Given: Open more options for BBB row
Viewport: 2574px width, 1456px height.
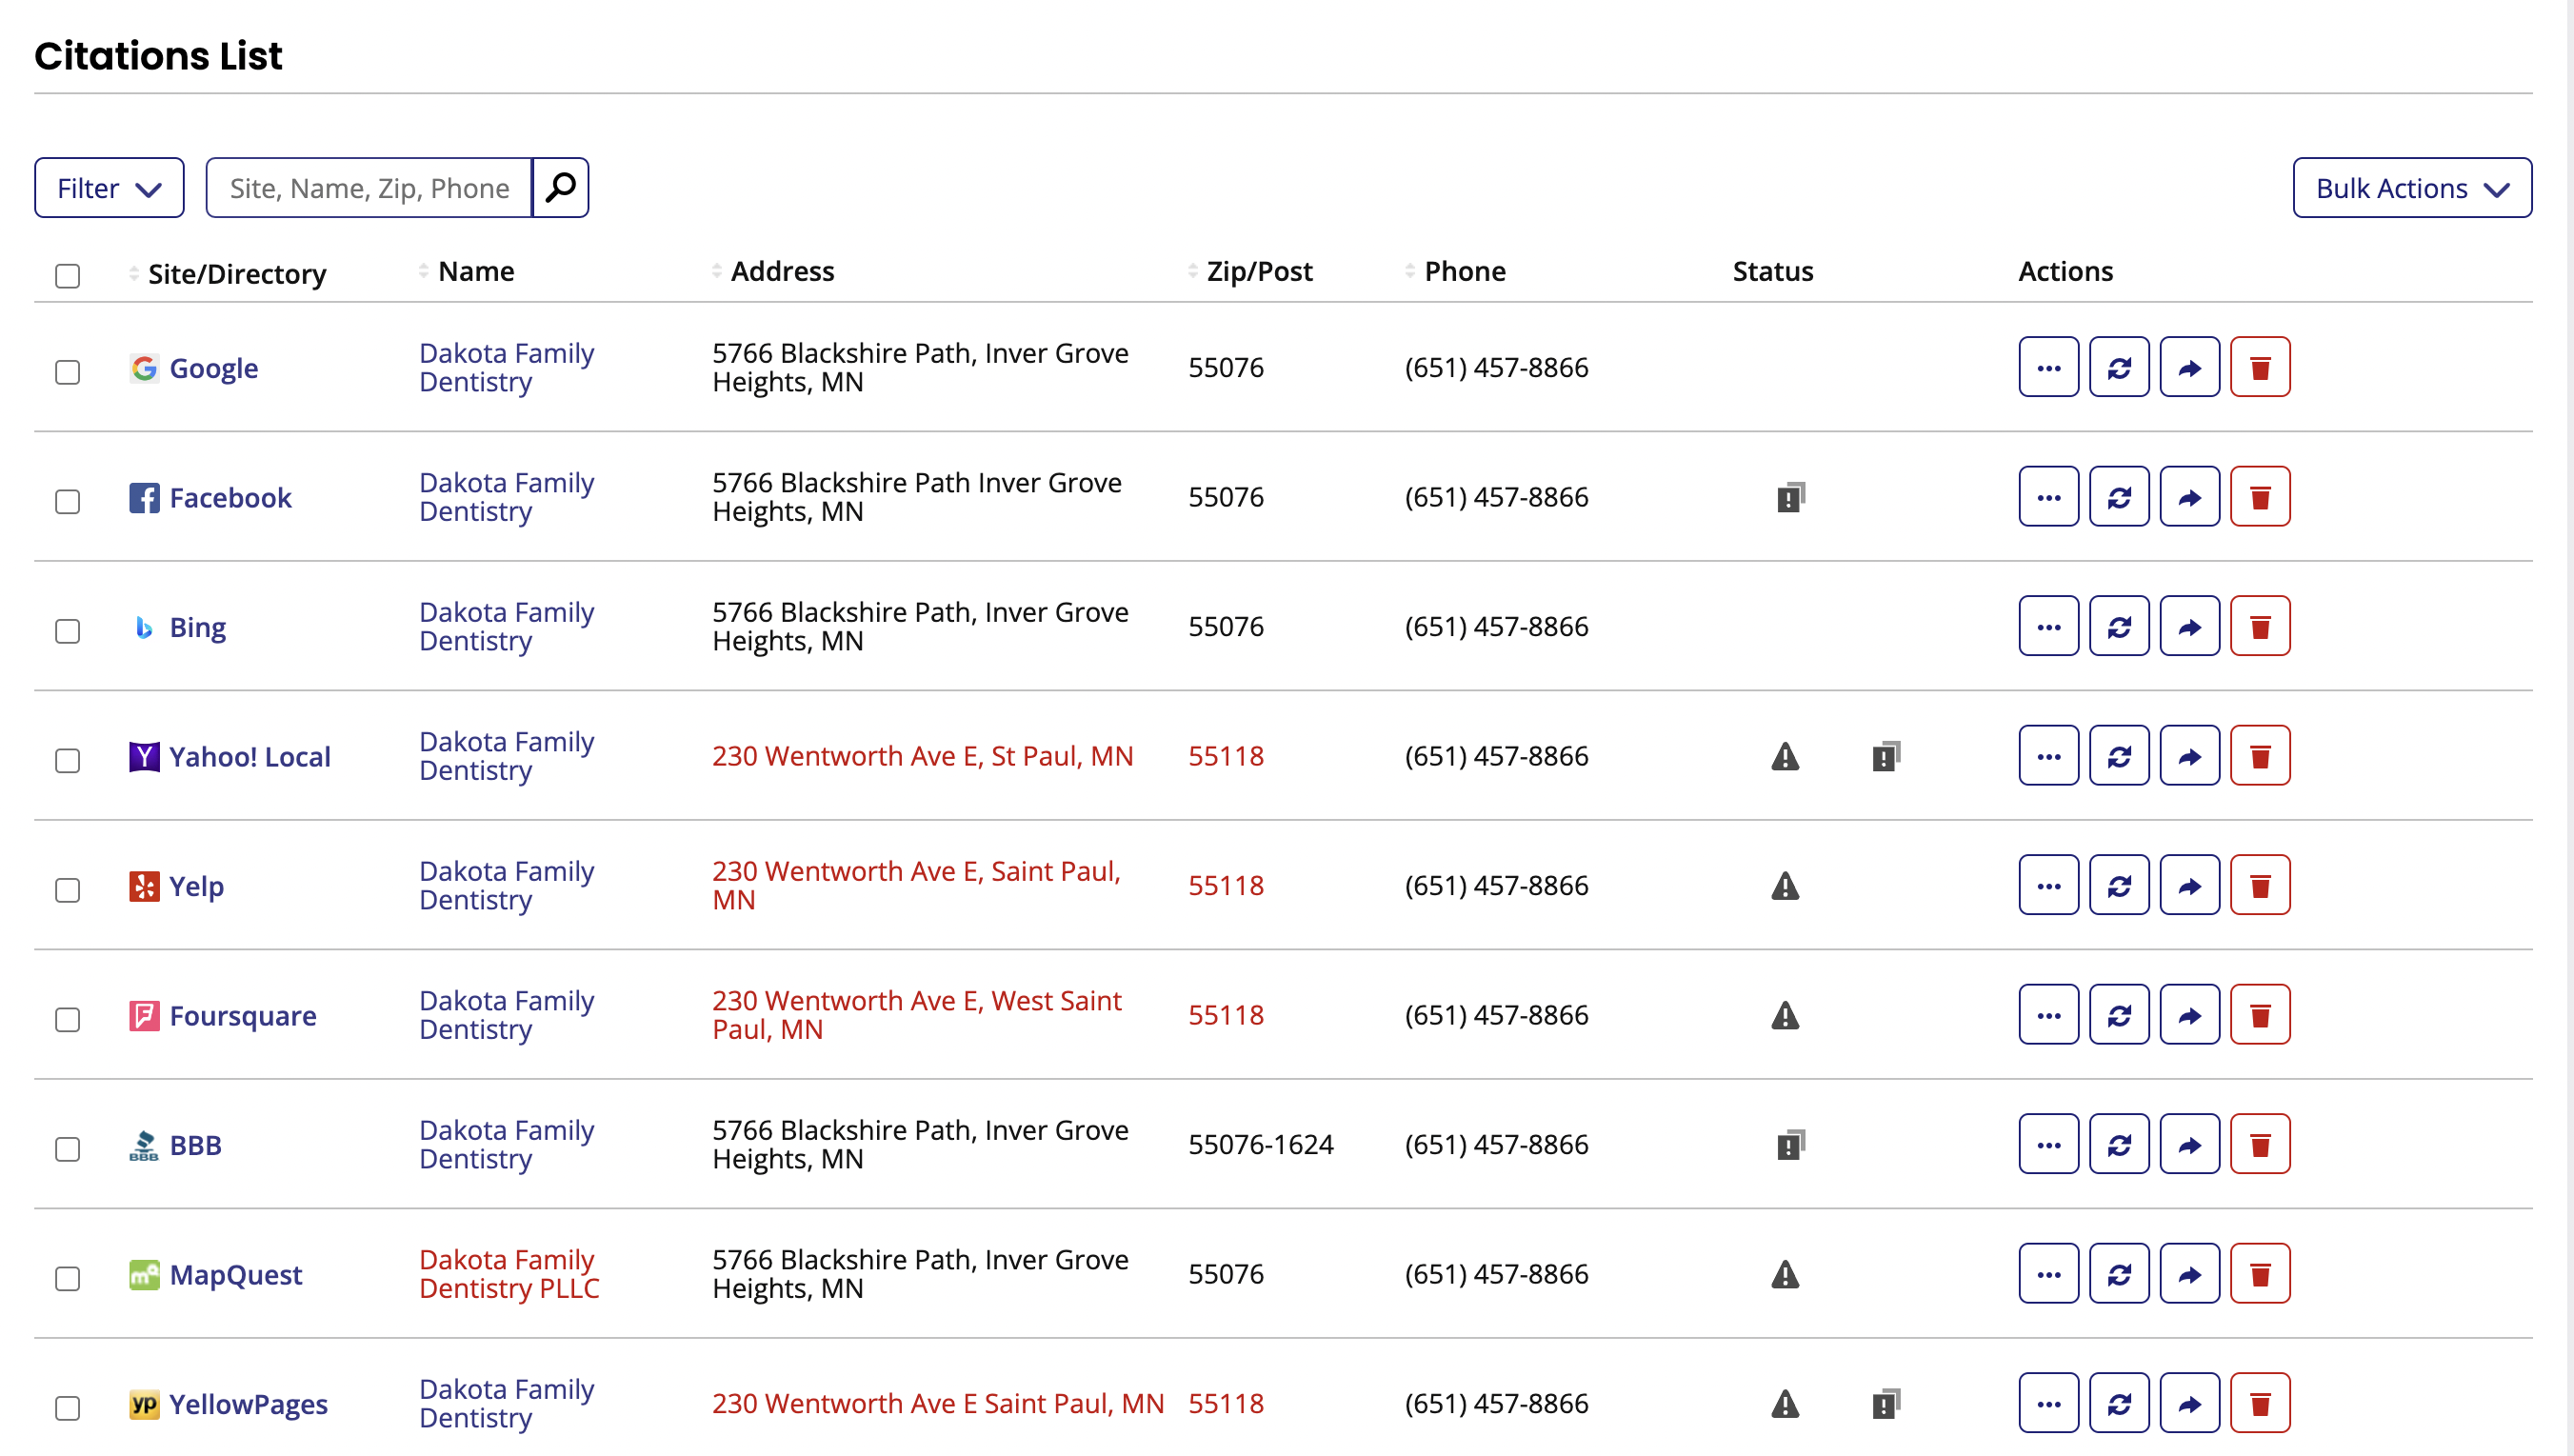Looking at the screenshot, I should click(x=2048, y=1144).
